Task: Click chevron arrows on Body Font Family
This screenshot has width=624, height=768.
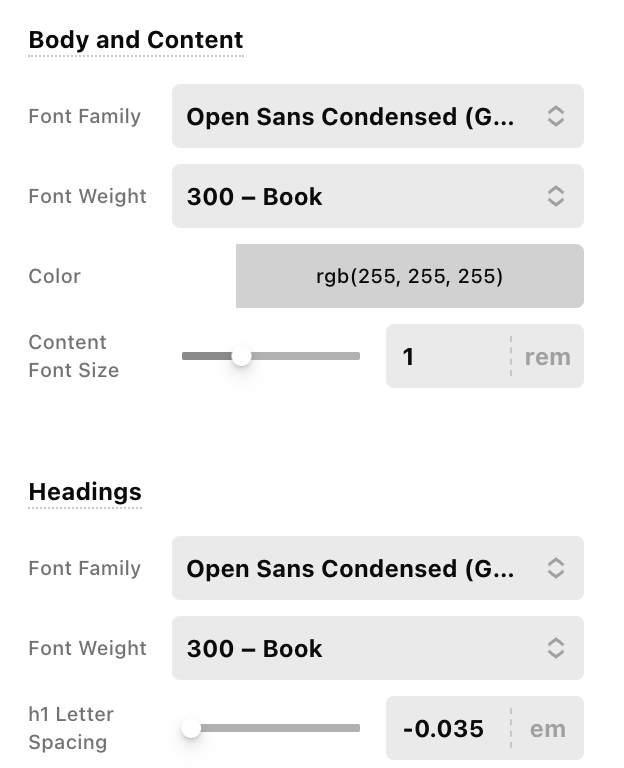Action: 556,116
